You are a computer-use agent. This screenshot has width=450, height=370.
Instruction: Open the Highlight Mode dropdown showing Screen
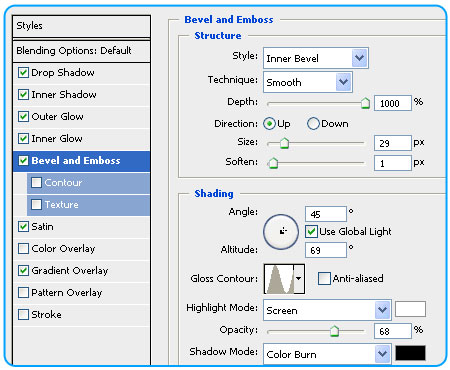point(327,310)
